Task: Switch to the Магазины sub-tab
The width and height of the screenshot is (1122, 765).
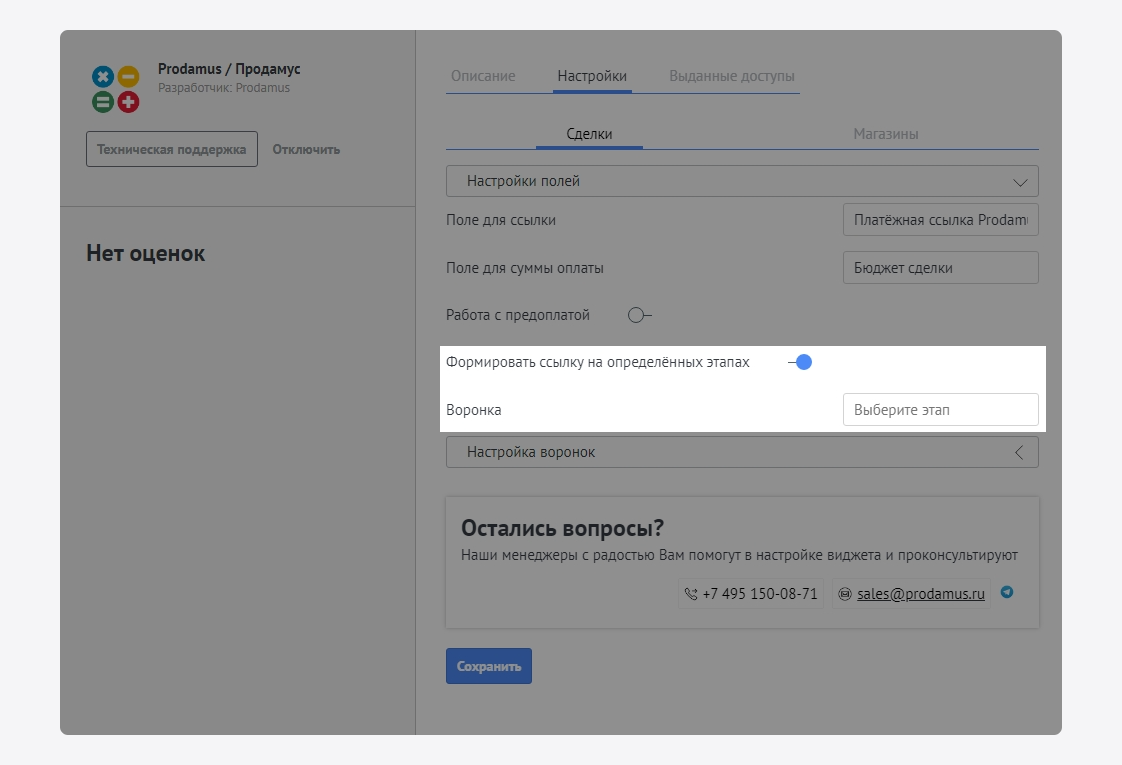Action: click(885, 134)
